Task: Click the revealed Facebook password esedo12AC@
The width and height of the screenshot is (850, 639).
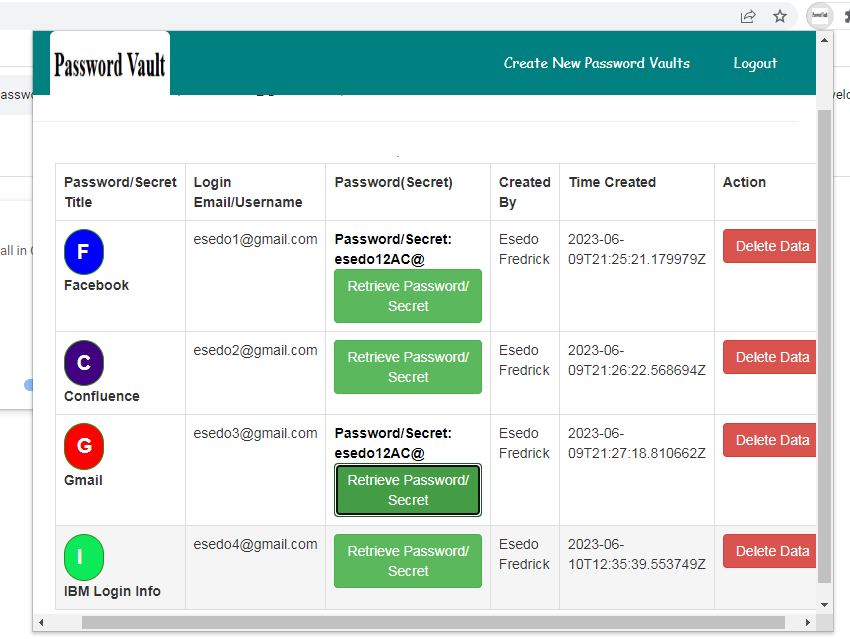Action: (x=379, y=260)
